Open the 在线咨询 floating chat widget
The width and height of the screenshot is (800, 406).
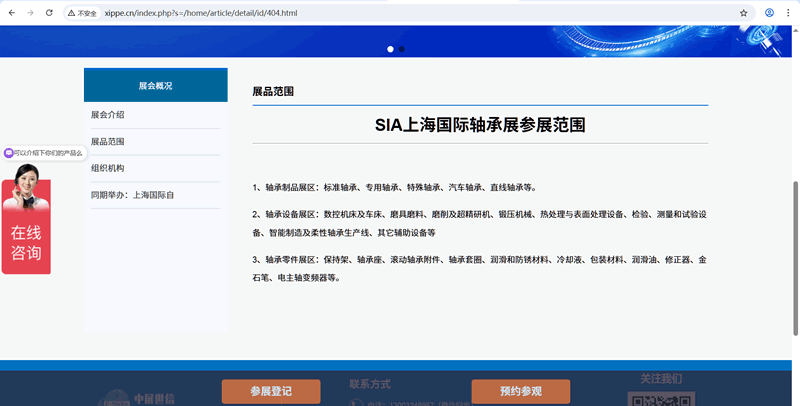pyautogui.click(x=26, y=240)
